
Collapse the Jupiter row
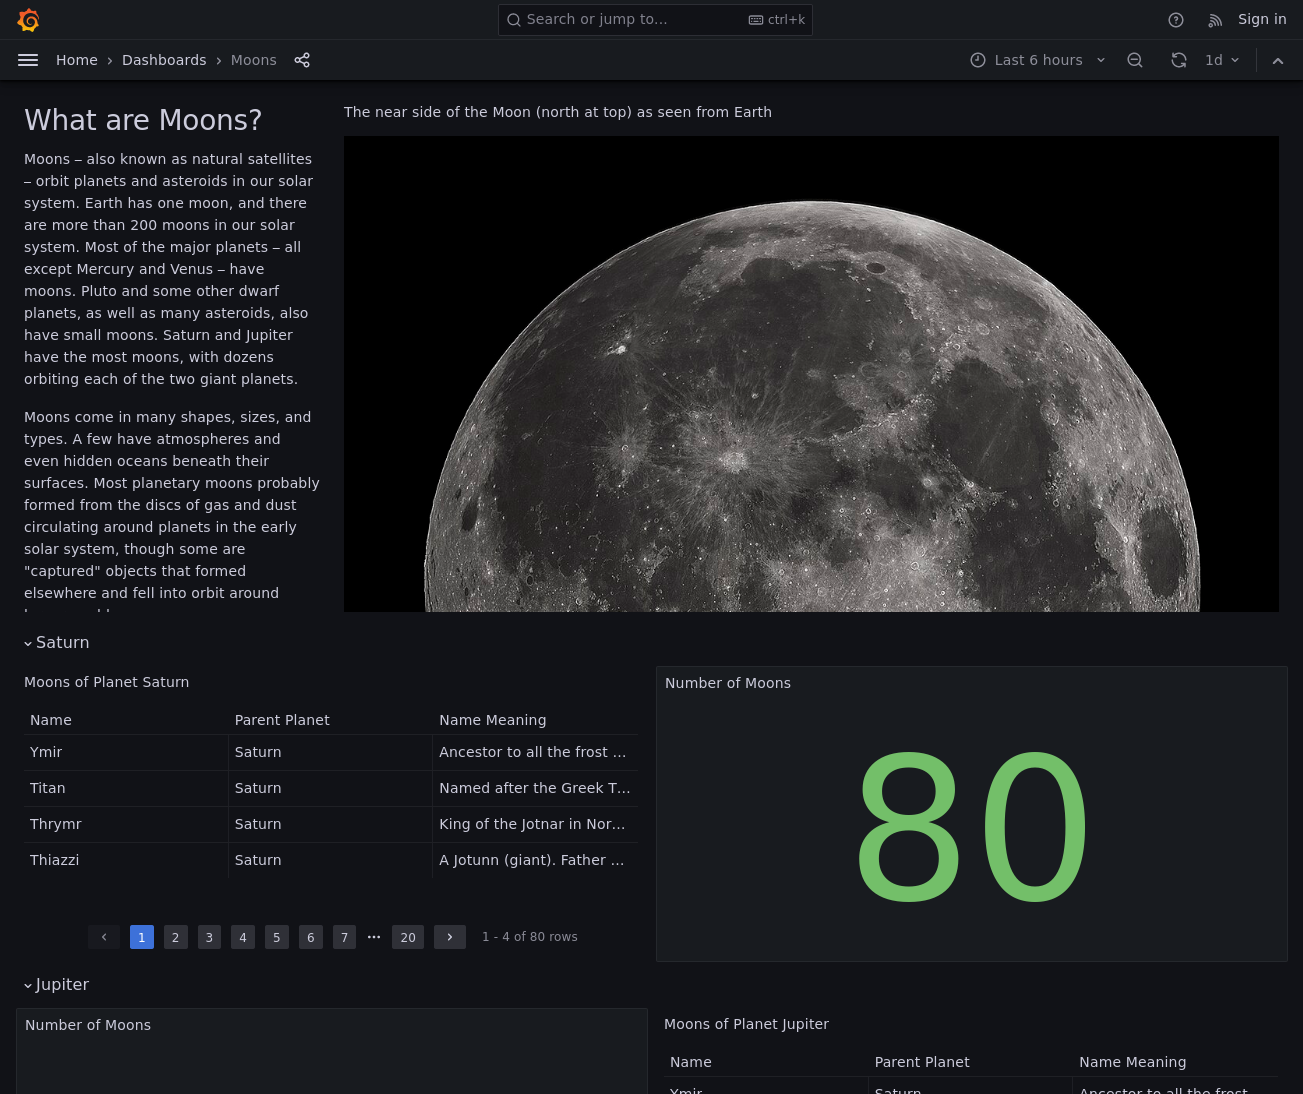click(x=57, y=985)
